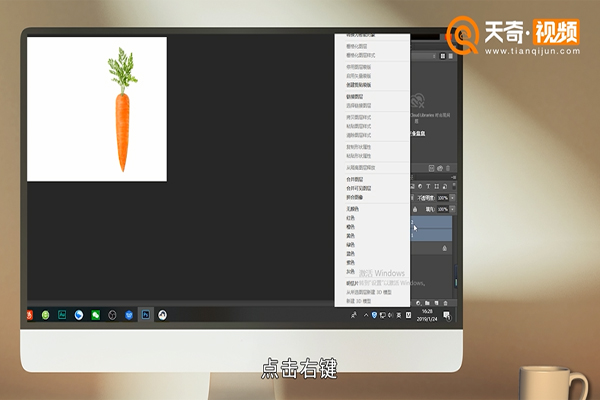Click the Opacity 100% value field
This screenshot has height=400, width=600.
coord(443,198)
